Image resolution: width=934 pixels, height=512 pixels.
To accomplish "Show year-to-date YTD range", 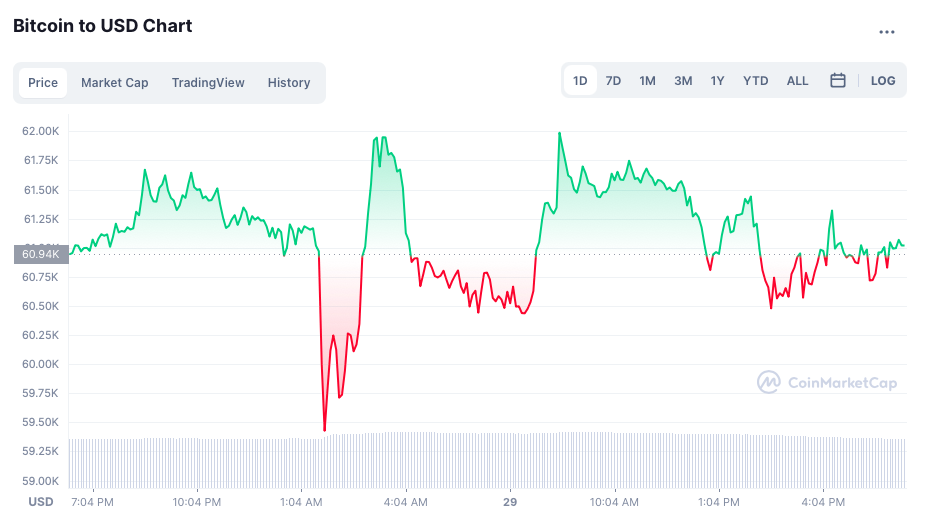I will [756, 81].
